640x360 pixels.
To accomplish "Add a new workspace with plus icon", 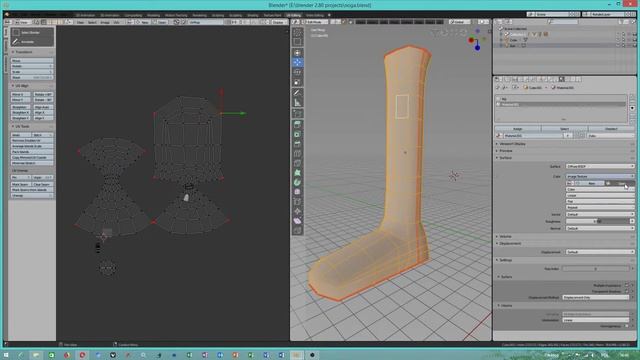I will coord(329,15).
